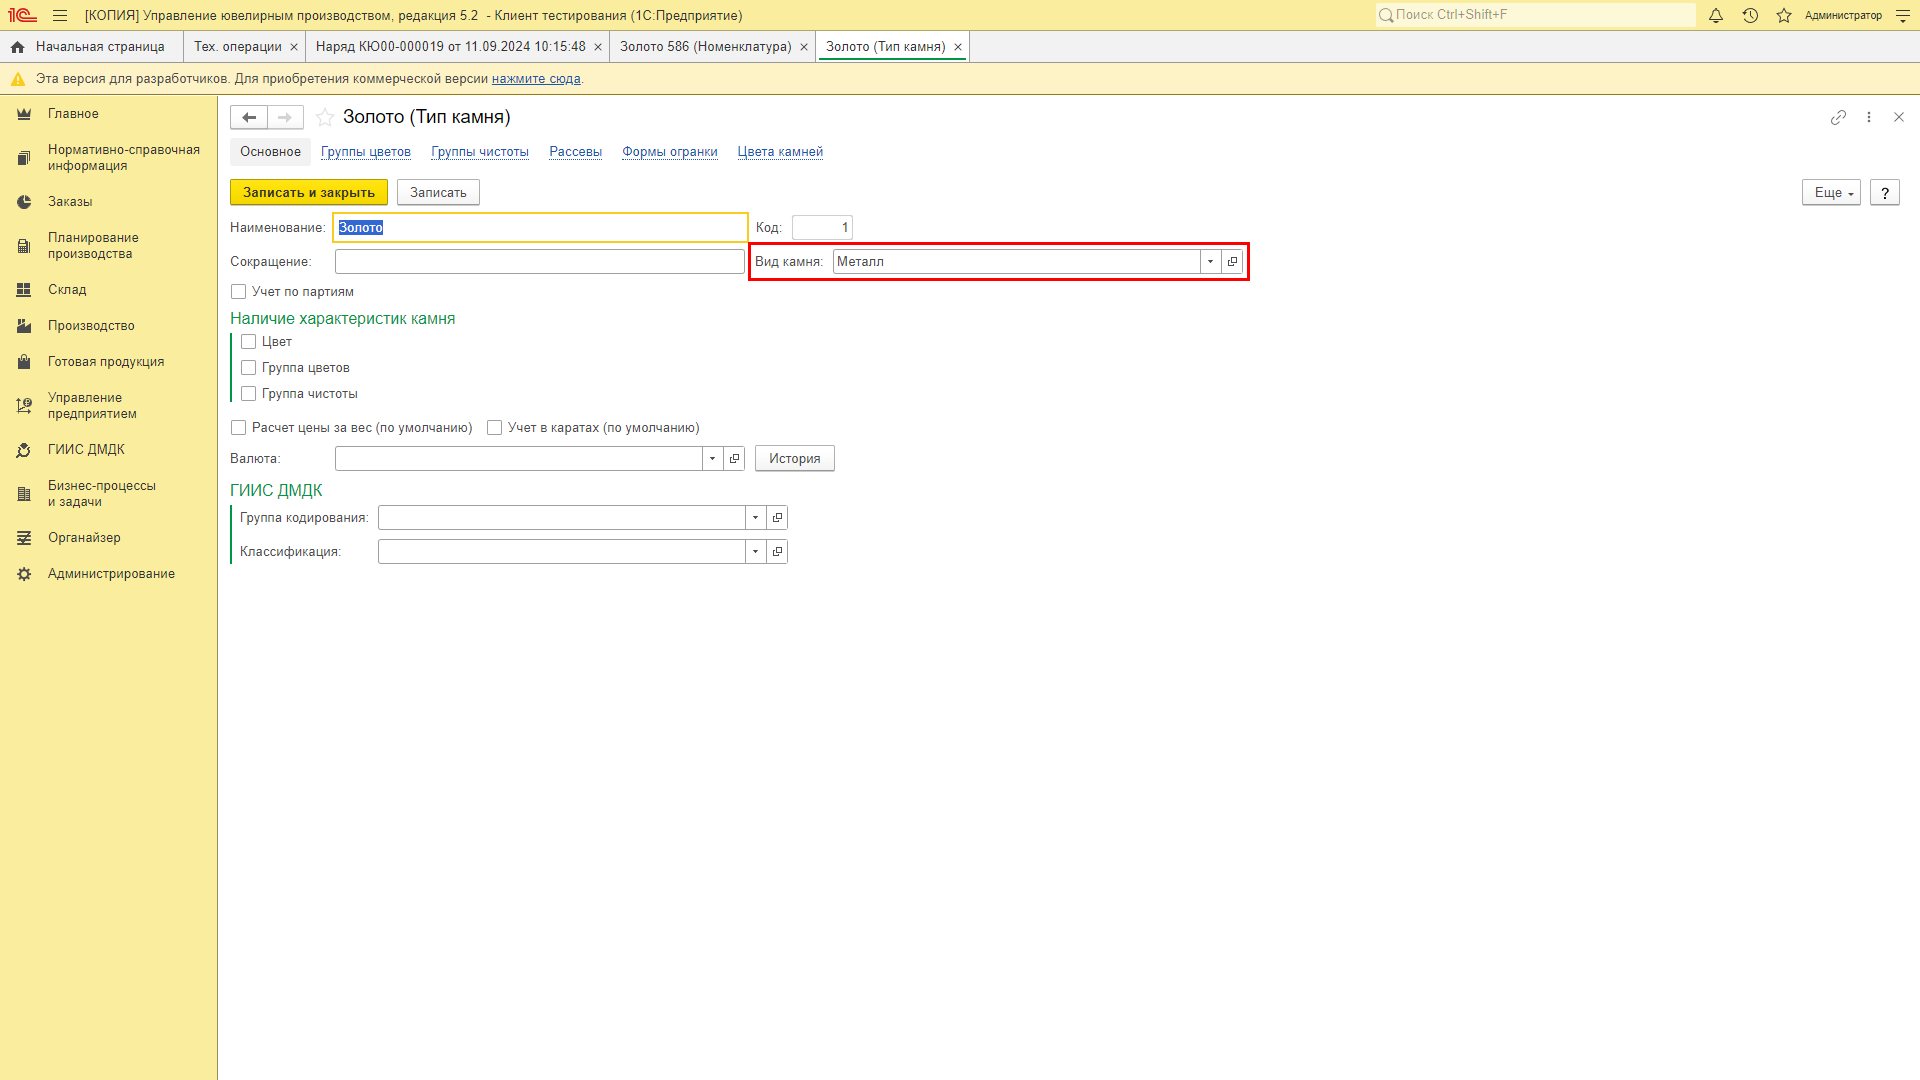This screenshot has width=1920, height=1080.
Task: Open service settings menu icon at top right
Action: pos(1903,15)
